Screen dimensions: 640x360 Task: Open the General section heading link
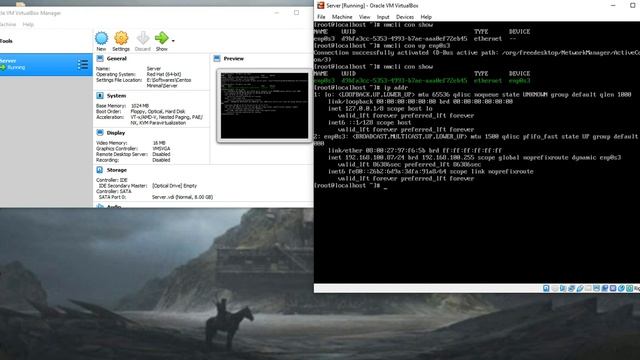[117, 59]
